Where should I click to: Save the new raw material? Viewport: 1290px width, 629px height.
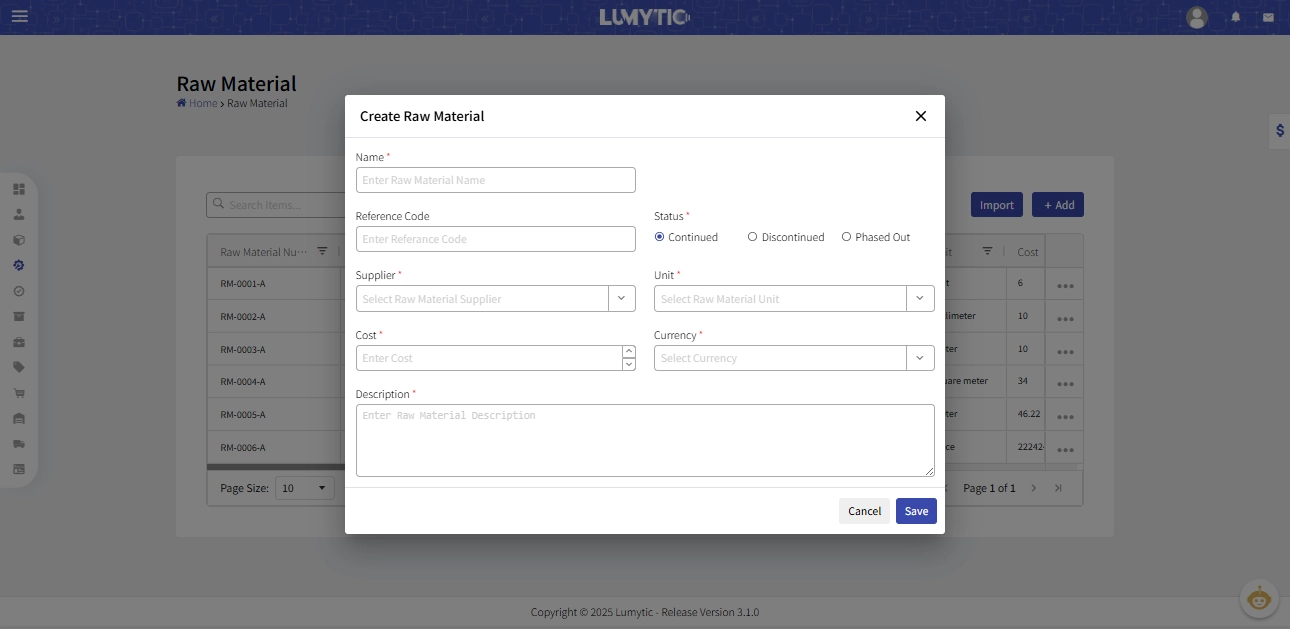point(916,511)
